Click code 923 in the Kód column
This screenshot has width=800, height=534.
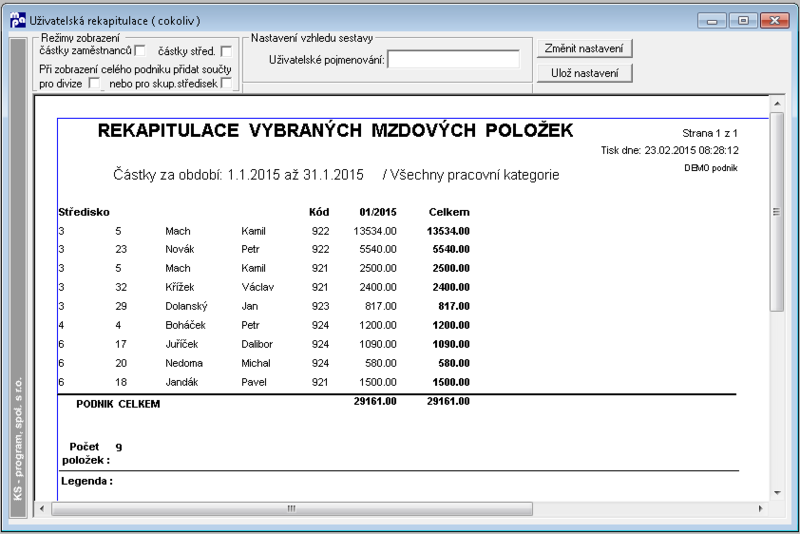pyautogui.click(x=320, y=307)
